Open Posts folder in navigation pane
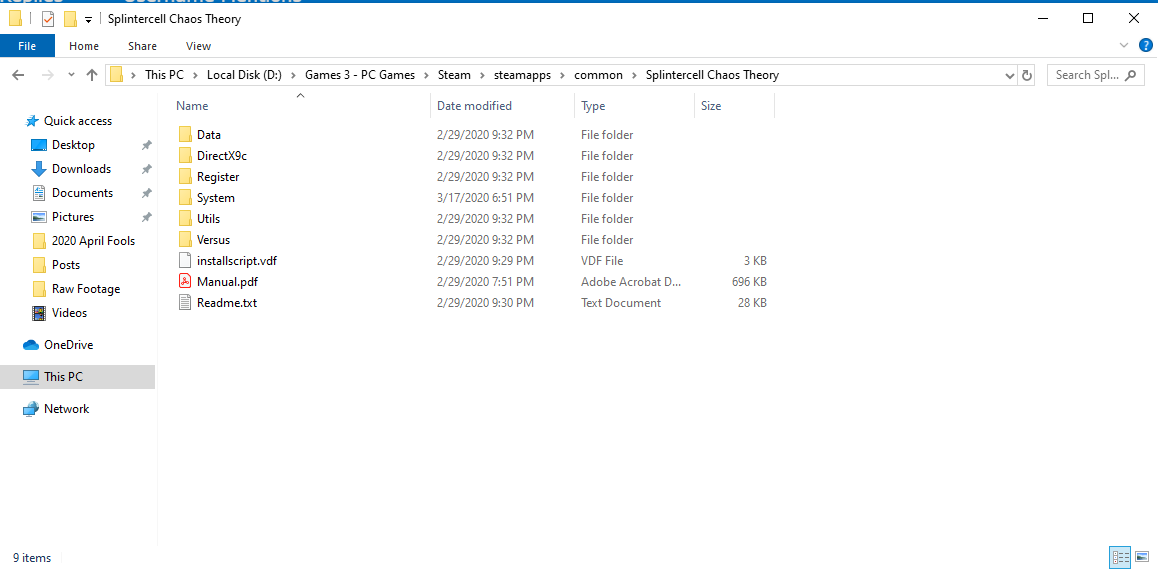 pos(66,265)
